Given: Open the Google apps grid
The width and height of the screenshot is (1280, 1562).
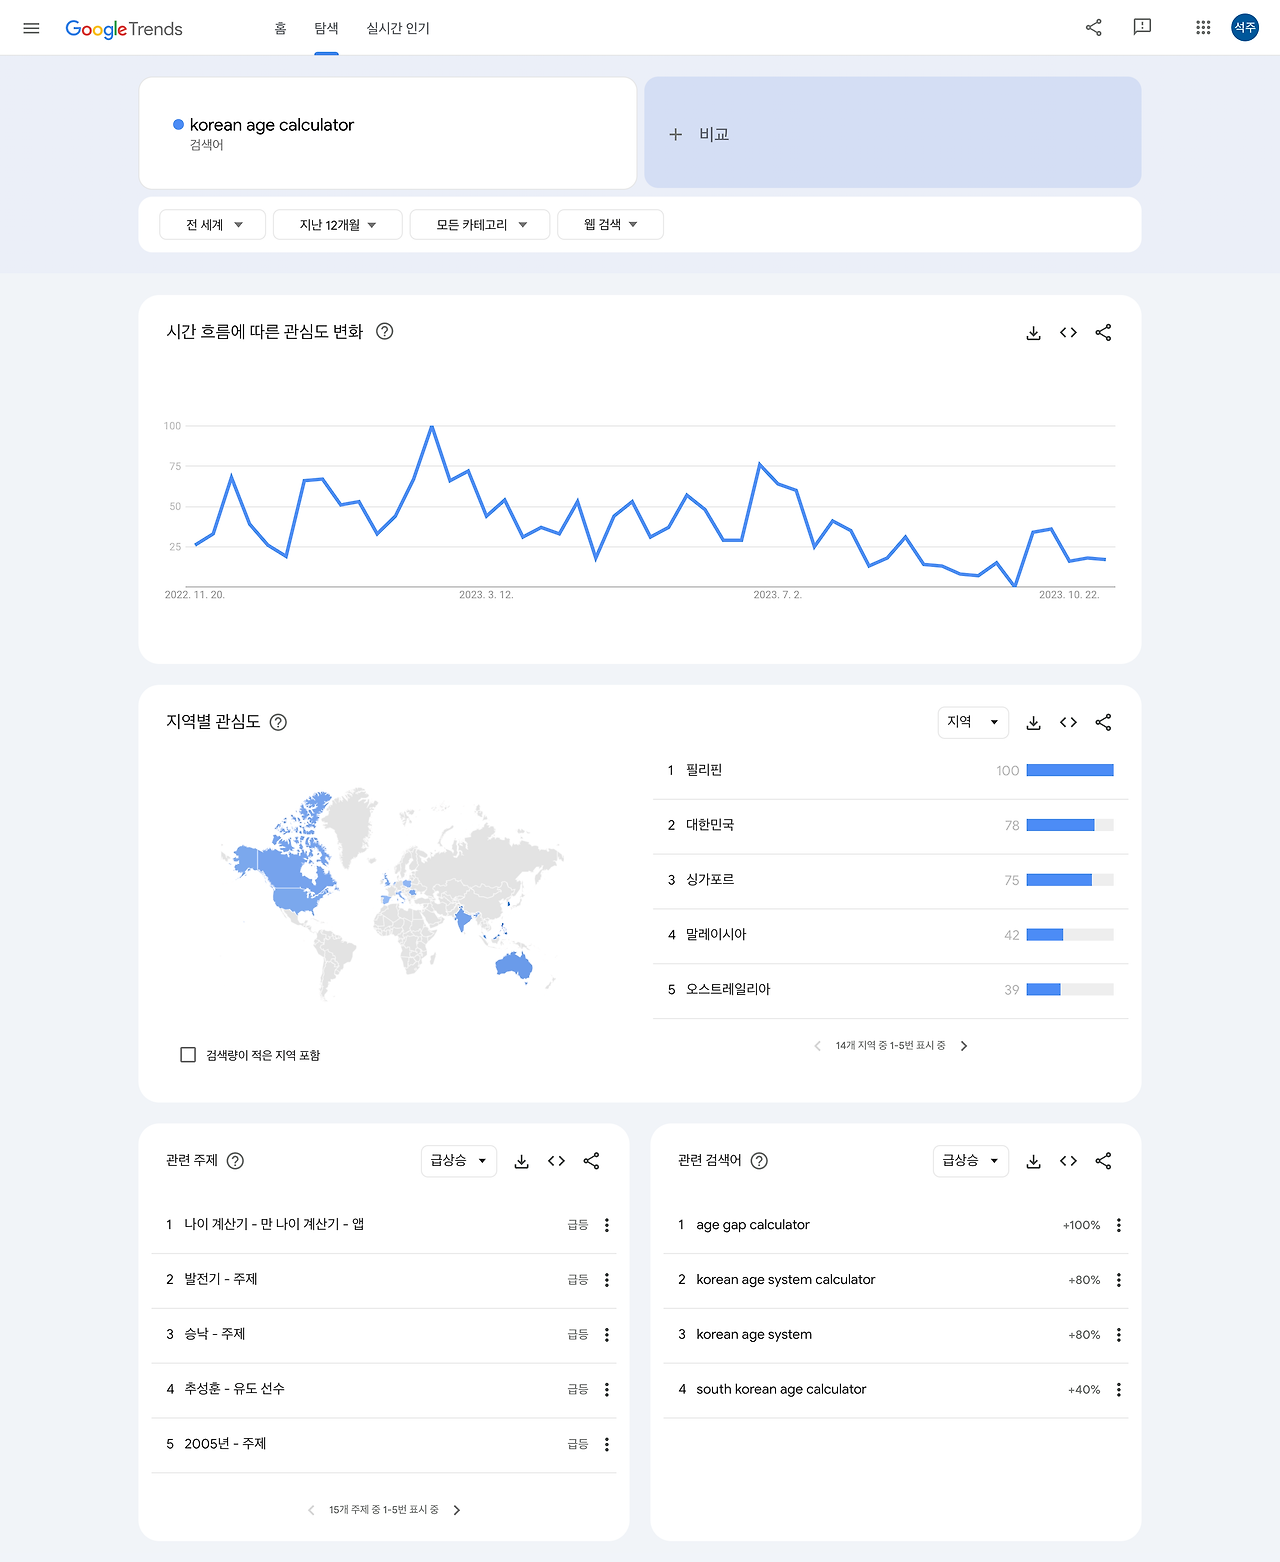Looking at the screenshot, I should tap(1203, 28).
